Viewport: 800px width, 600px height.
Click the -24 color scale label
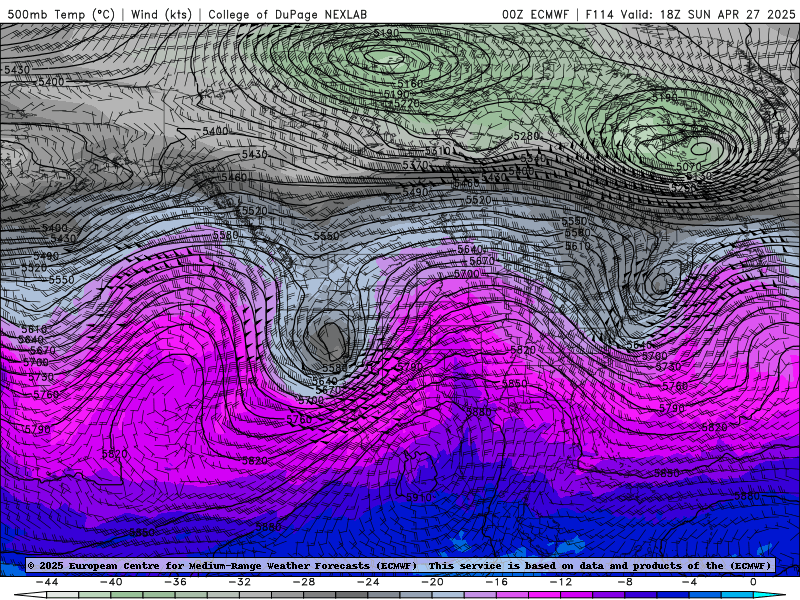click(368, 582)
